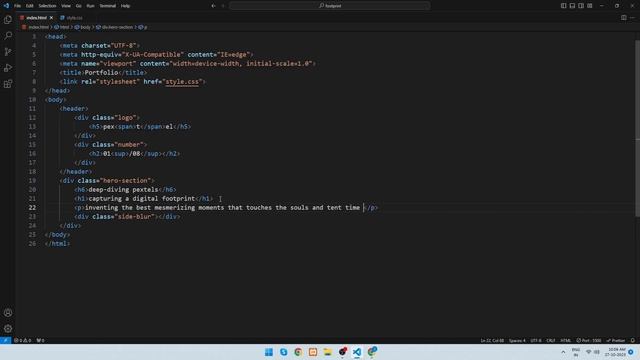The width and height of the screenshot is (640, 360).
Task: Click the "hero-section" class value
Action: [x=125, y=180]
